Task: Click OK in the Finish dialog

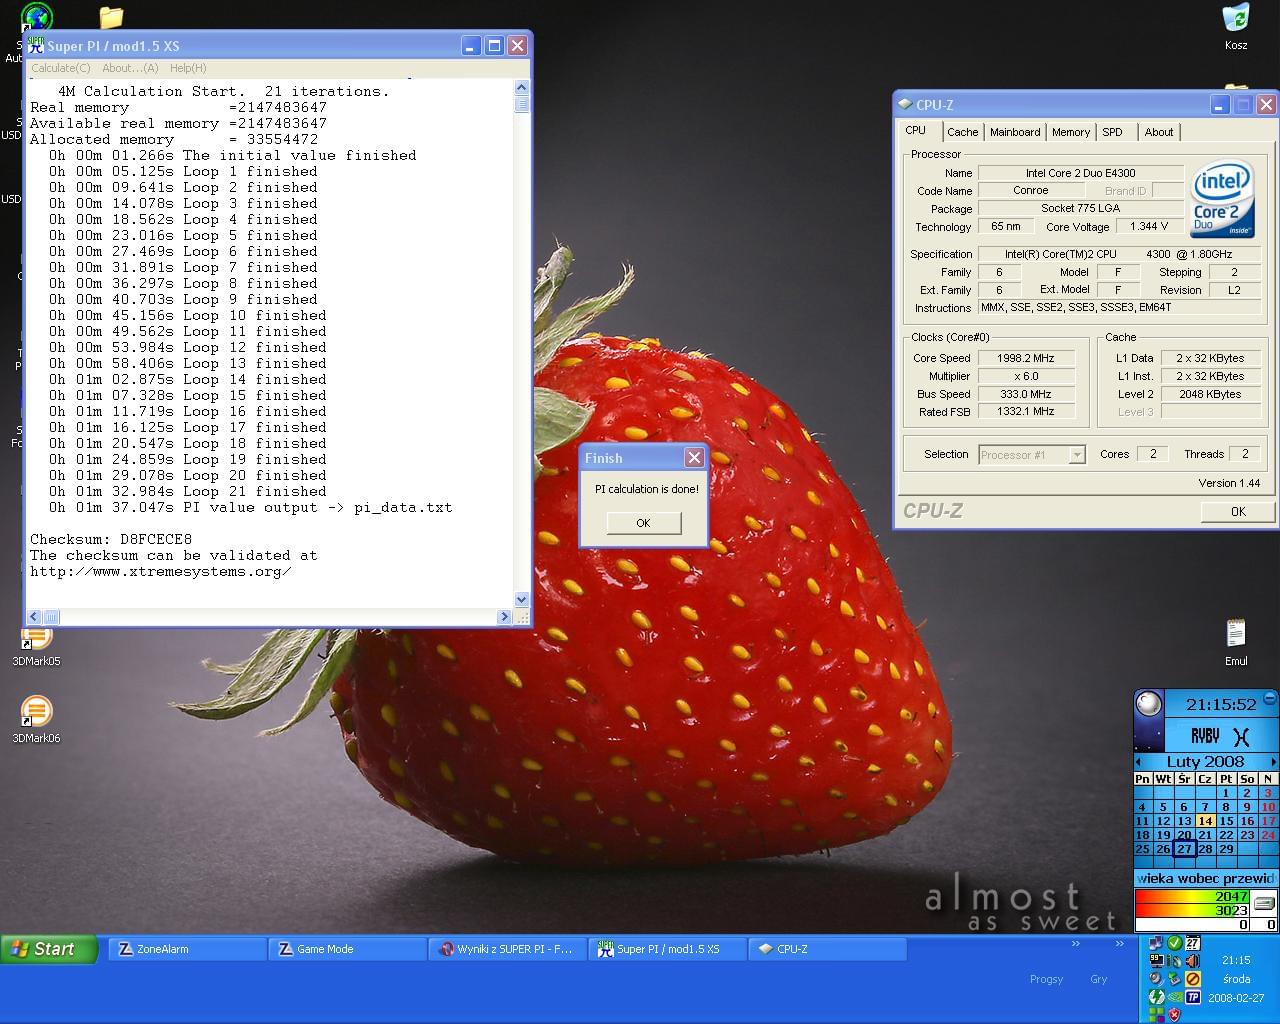Action: coord(643,523)
